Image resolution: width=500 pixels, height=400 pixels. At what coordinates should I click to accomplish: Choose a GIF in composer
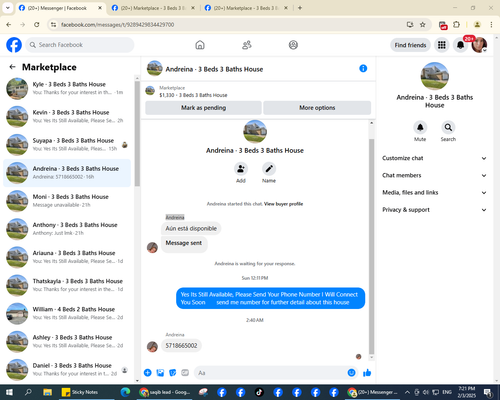[x=185, y=373]
